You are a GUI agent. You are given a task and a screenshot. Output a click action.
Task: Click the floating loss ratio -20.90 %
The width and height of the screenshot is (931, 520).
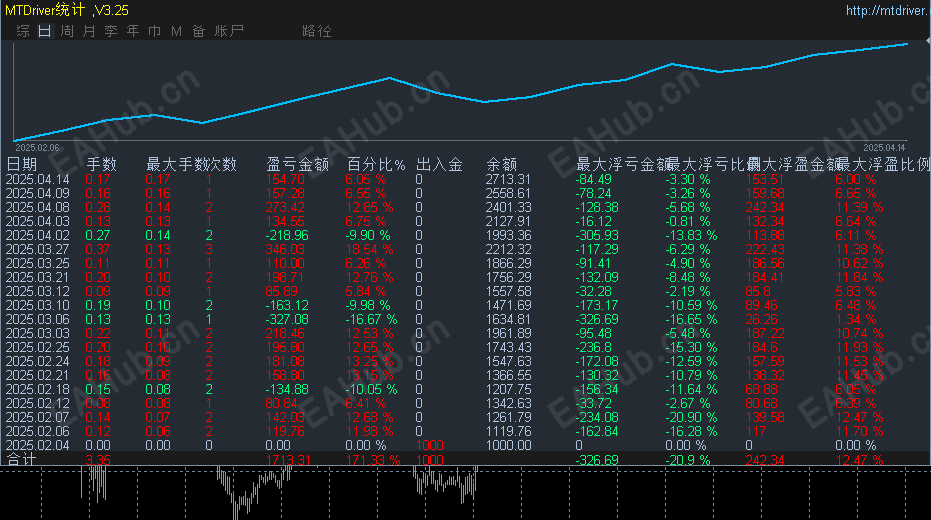691,417
